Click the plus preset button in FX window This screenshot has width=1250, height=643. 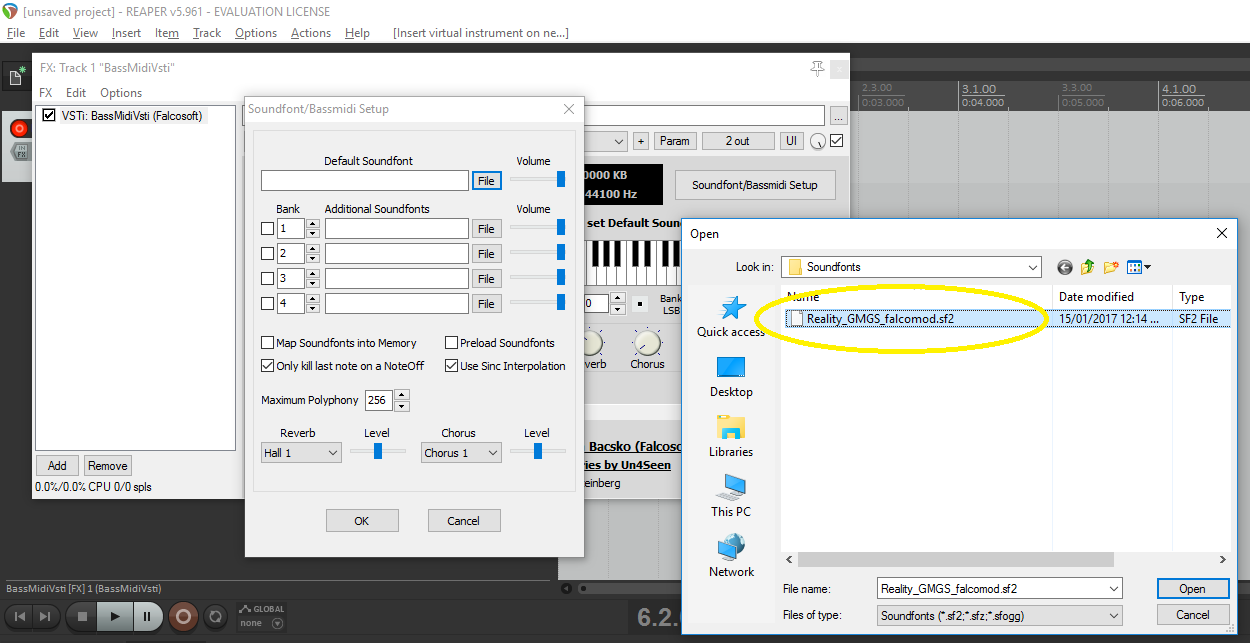click(x=640, y=141)
